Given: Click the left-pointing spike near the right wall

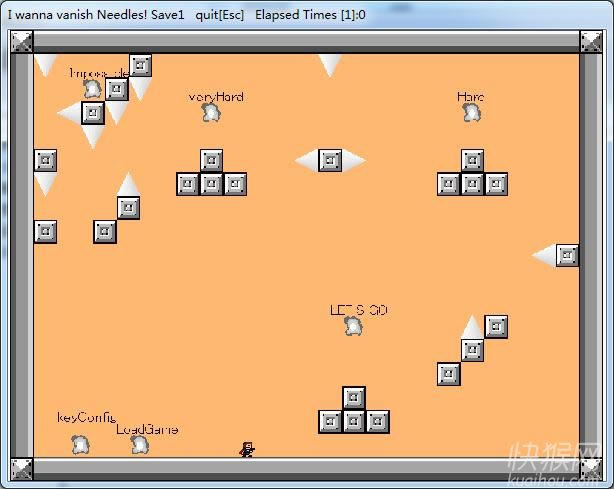Looking at the screenshot, I should coord(545,256).
